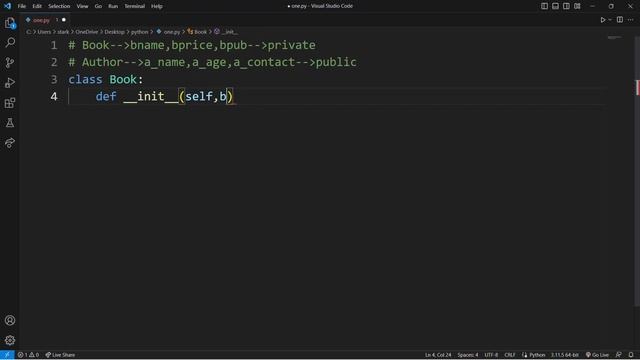Change end of line via CRLF
The width and height of the screenshot is (640, 360).
click(x=509, y=355)
